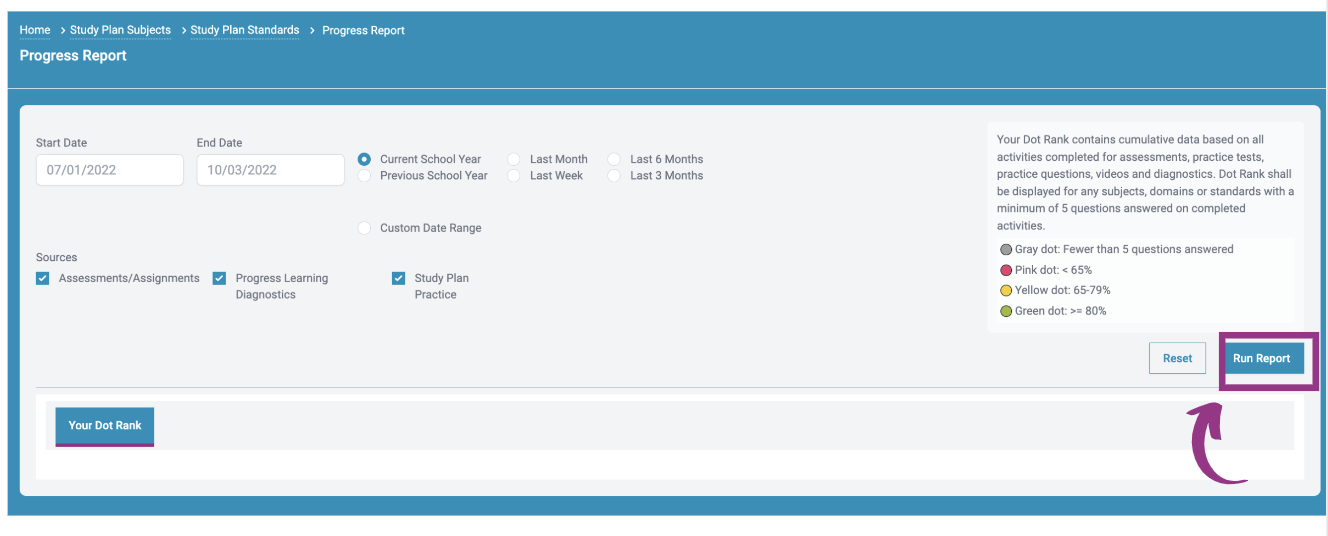Viewport: 1328px width, 536px height.
Task: Click the End Date field
Action: 271,170
